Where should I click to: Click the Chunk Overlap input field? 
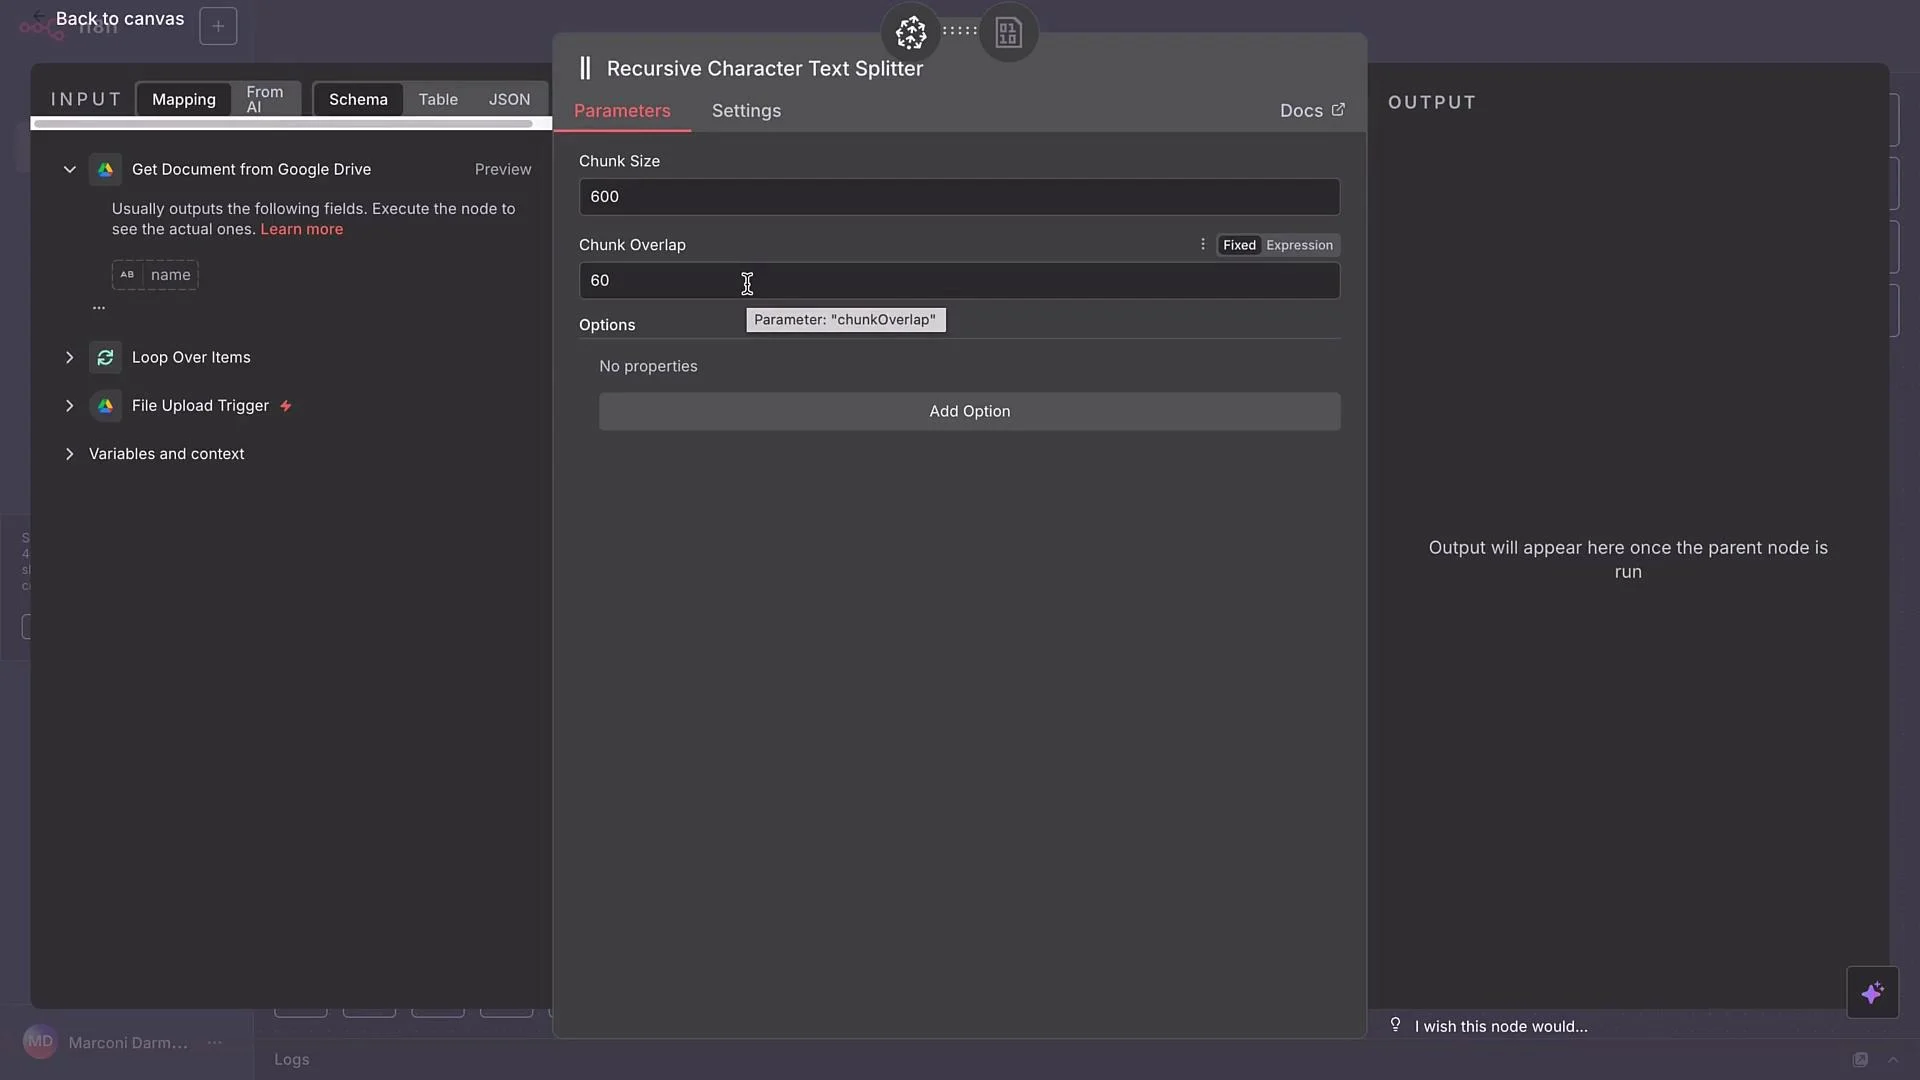[x=959, y=281]
